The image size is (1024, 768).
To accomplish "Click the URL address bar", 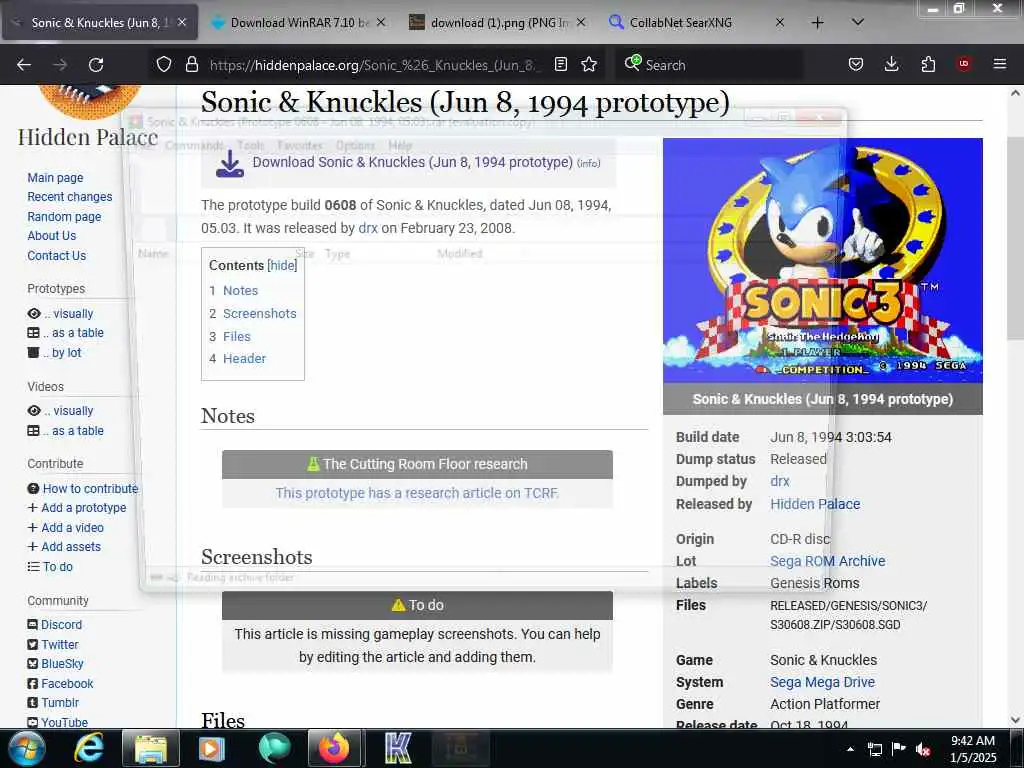I will [372, 65].
